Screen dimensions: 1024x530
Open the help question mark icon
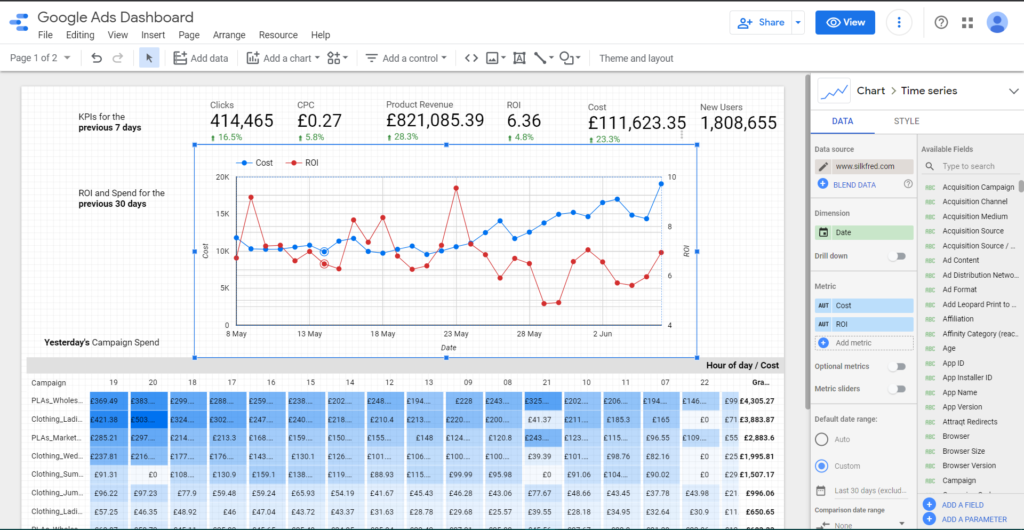[x=941, y=22]
